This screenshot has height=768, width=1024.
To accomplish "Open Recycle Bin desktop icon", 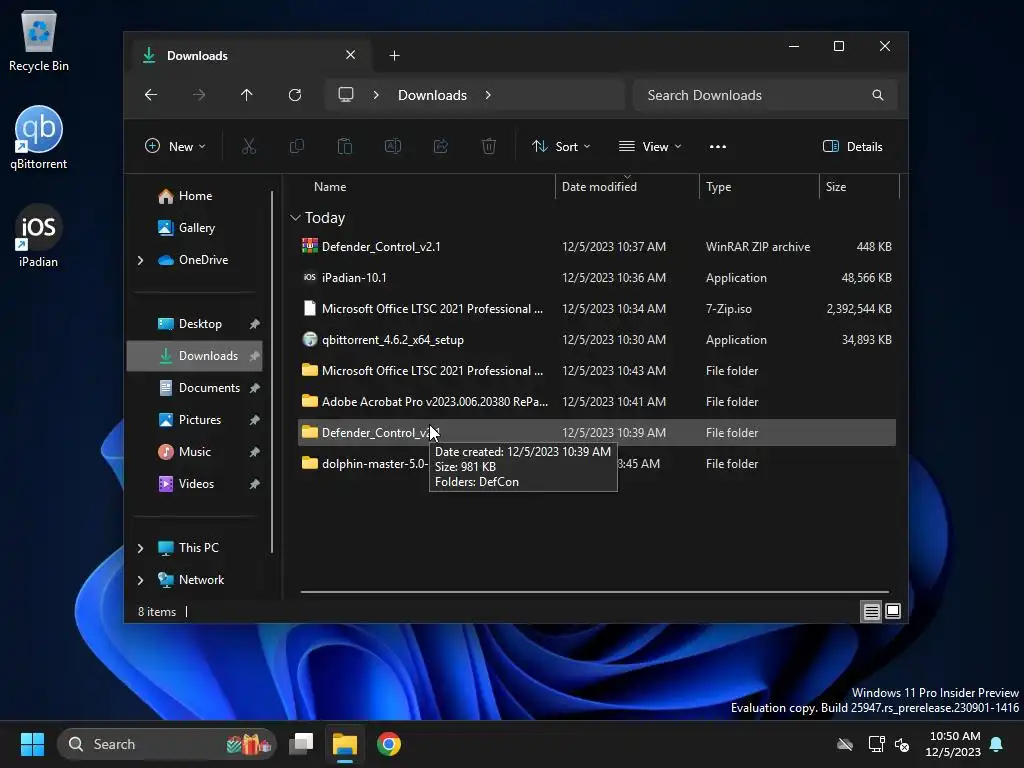I will coord(39,40).
